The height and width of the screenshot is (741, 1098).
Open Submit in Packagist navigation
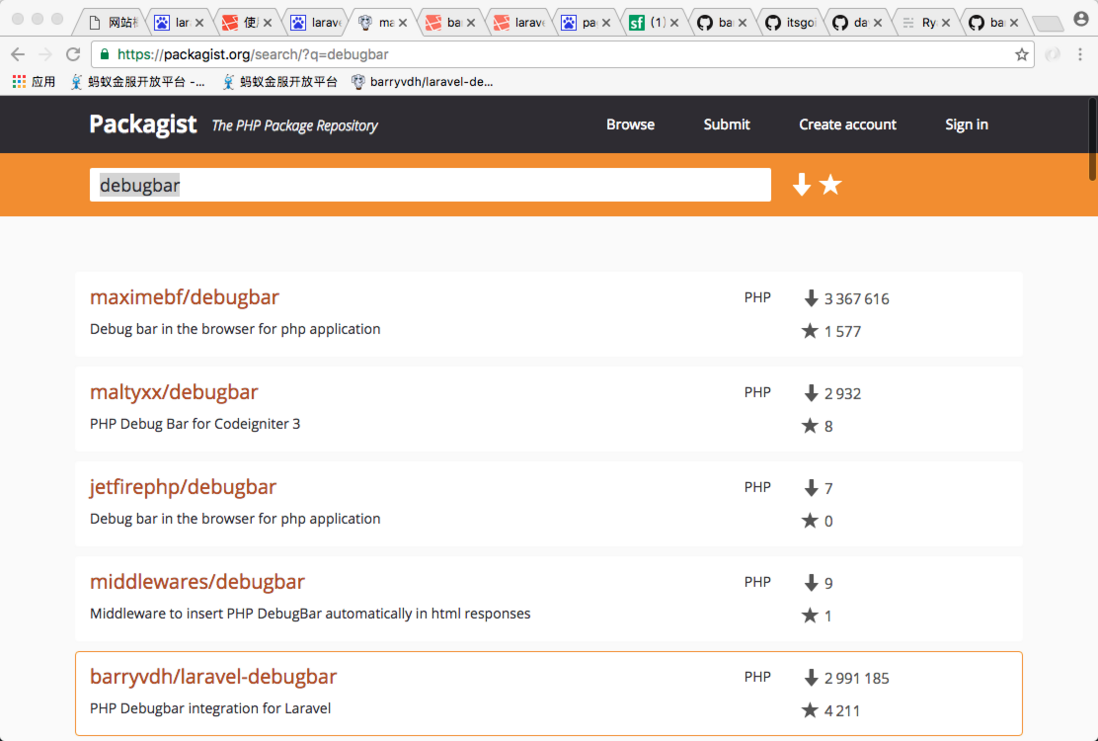726,125
